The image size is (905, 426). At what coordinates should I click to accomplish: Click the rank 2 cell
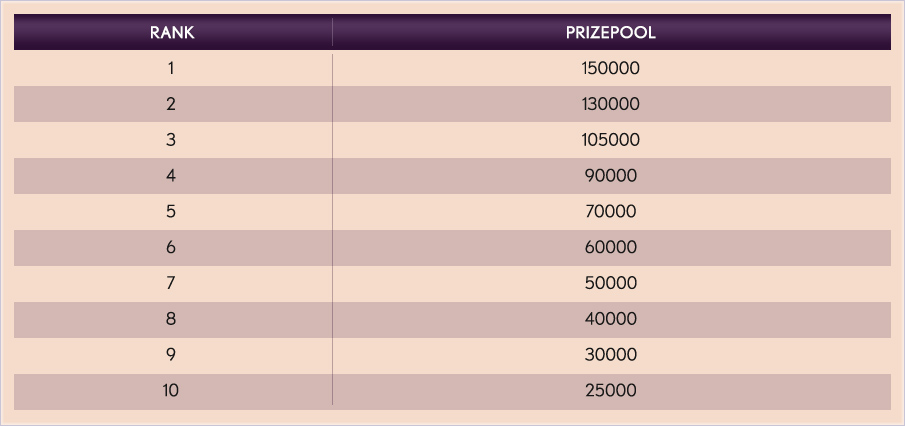[171, 104]
